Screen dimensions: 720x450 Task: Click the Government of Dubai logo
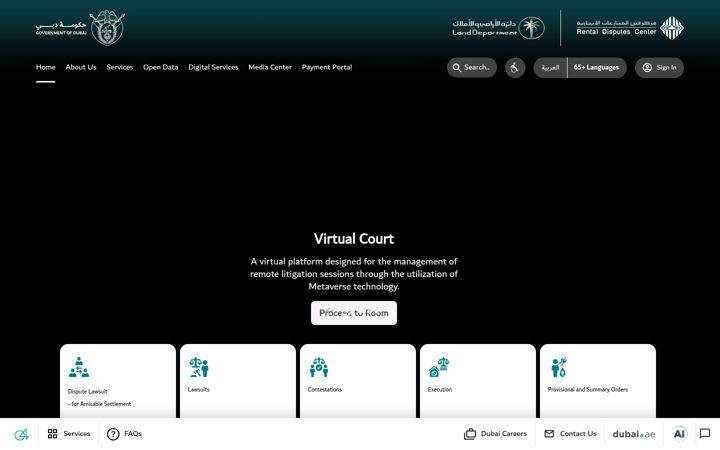coord(80,28)
